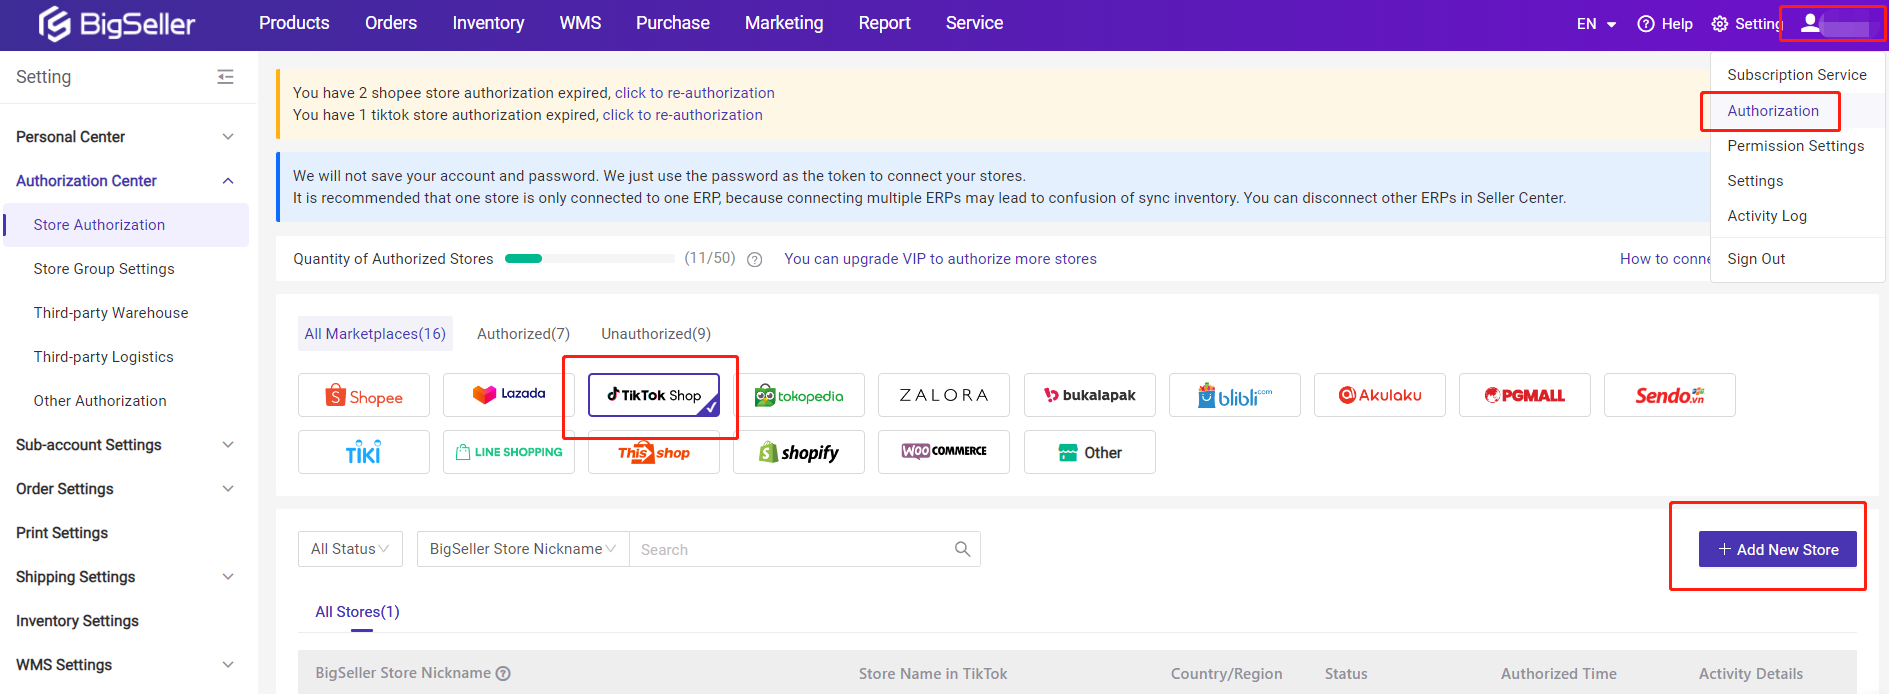
Task: Select the Shopify marketplace tile
Action: 799,452
